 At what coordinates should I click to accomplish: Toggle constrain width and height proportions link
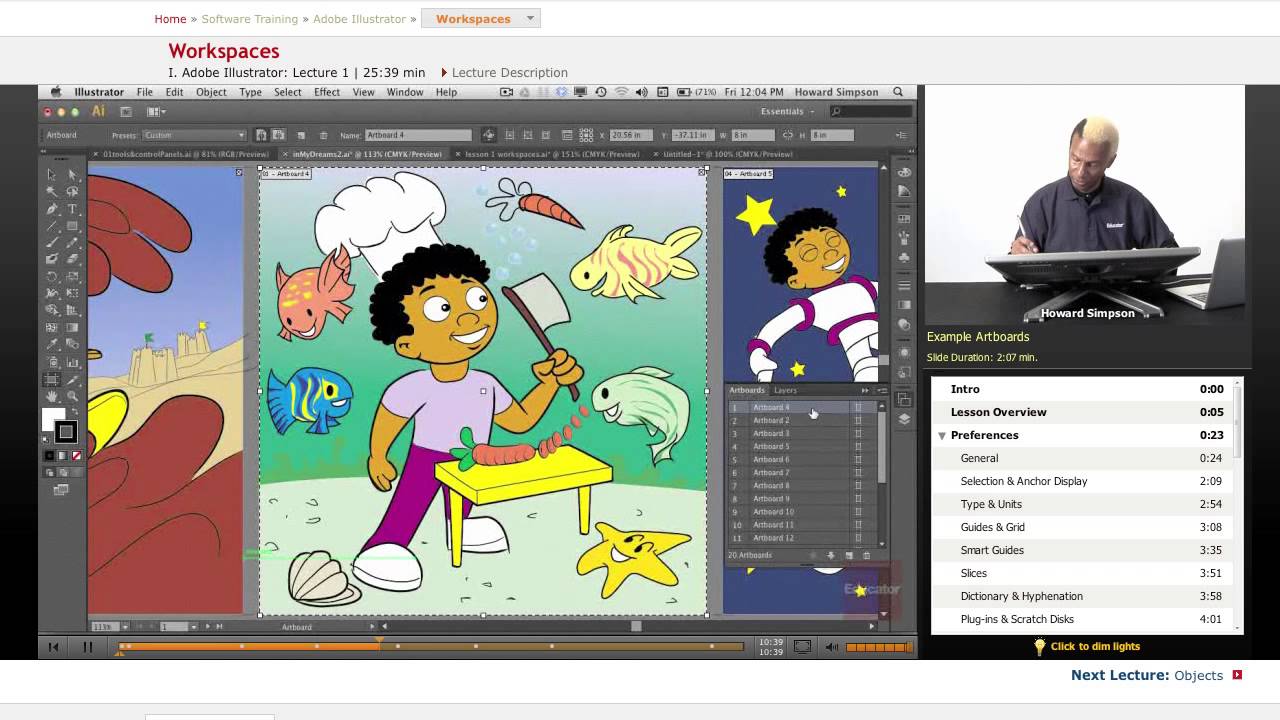tap(789, 134)
